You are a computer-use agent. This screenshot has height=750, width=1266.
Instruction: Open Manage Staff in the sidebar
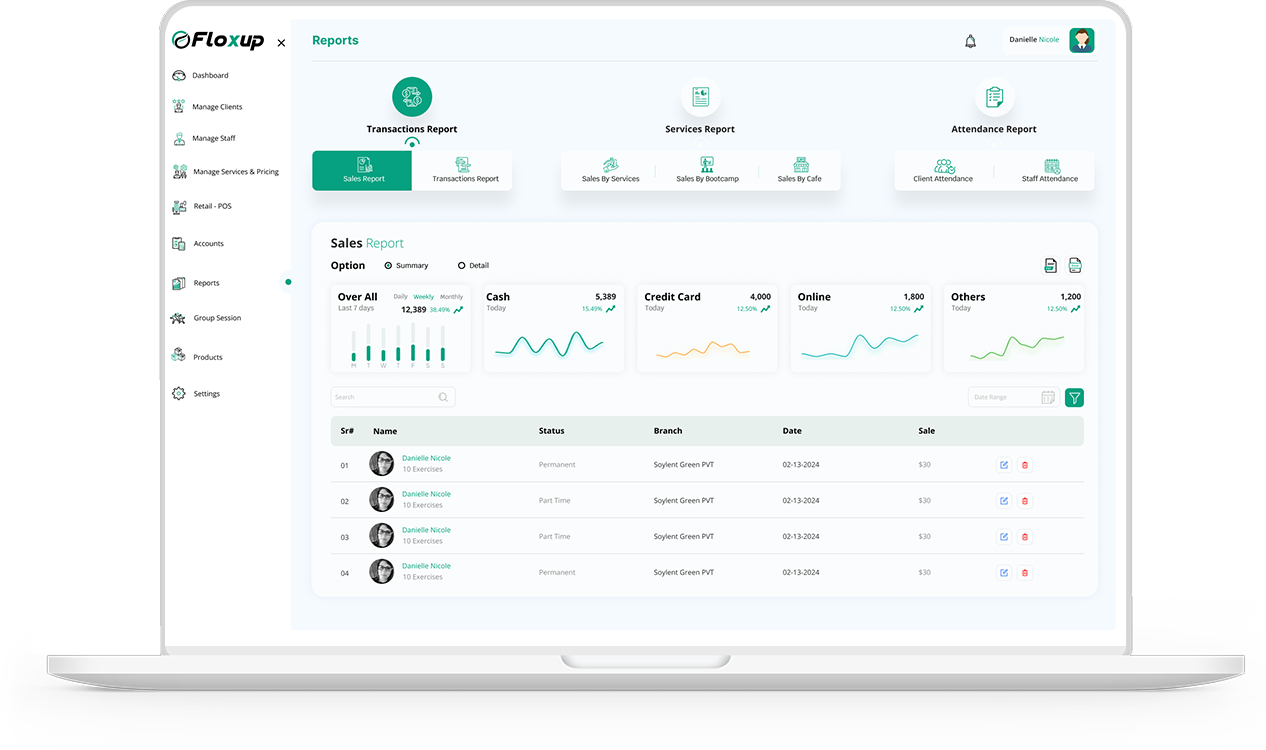(x=204, y=138)
